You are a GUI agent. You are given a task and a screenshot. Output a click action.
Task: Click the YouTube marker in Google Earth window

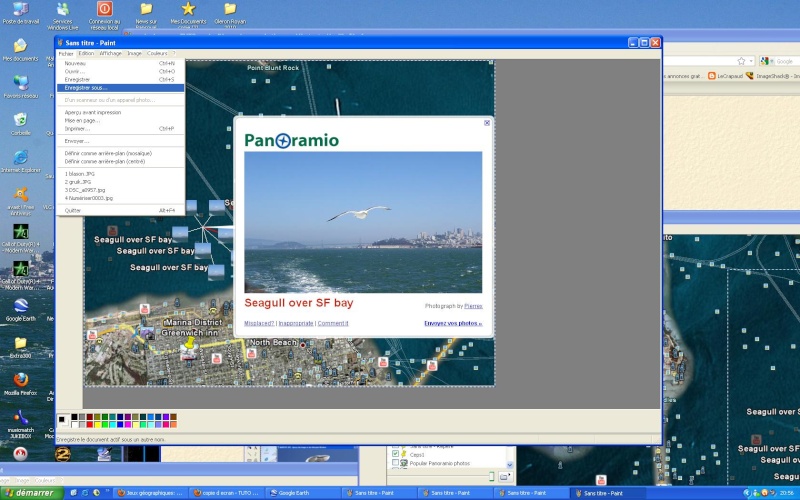coord(601,480)
